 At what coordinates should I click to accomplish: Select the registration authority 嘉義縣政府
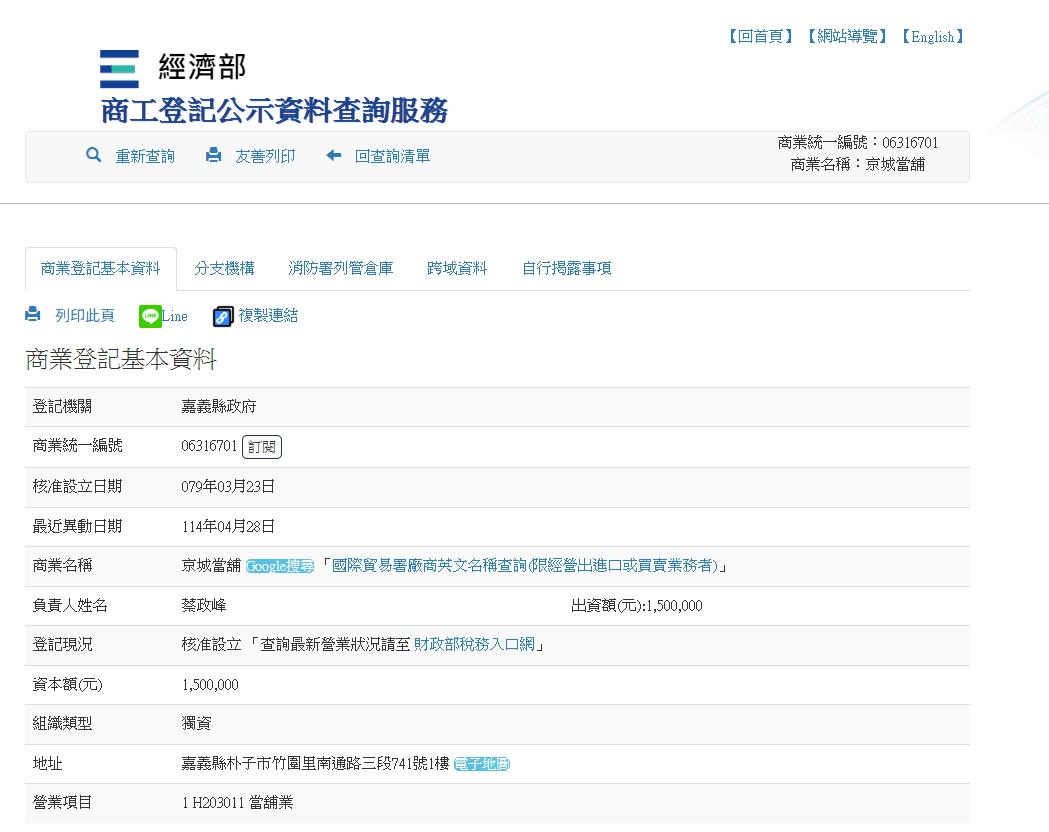(219, 407)
